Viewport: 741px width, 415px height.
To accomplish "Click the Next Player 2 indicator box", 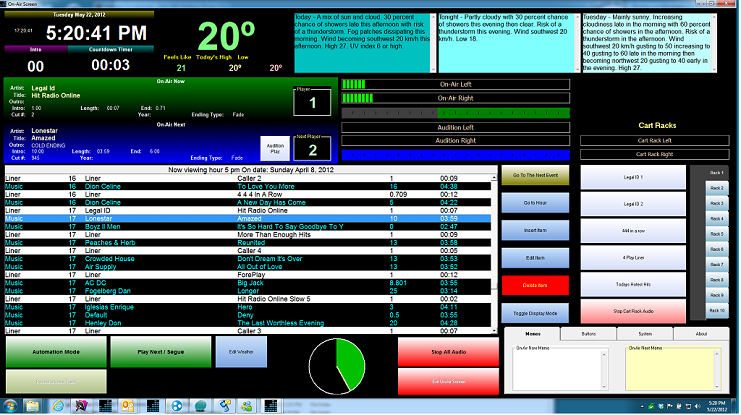I will 311,148.
